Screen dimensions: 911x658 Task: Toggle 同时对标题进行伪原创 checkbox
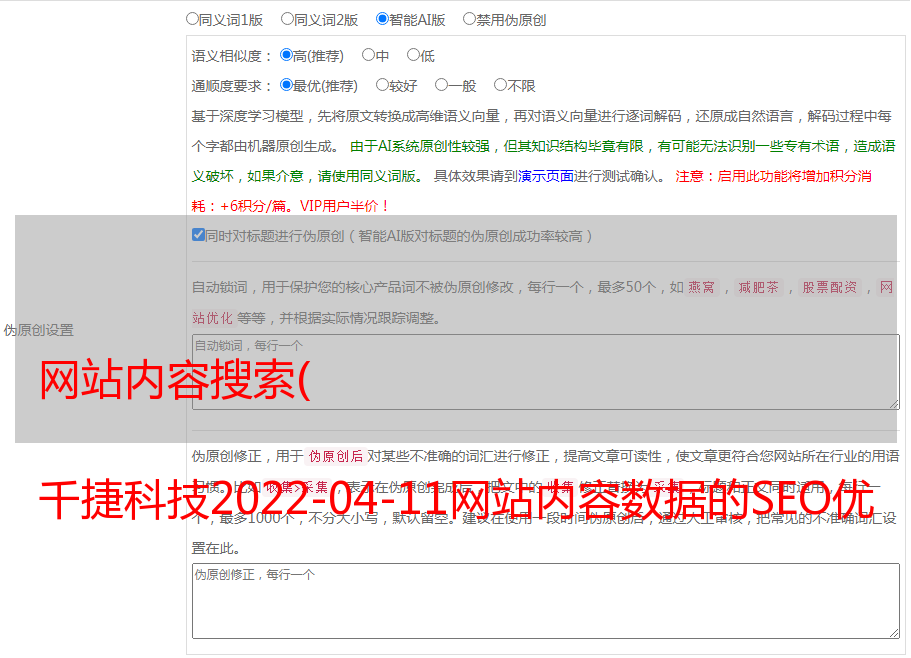pyautogui.click(x=198, y=235)
